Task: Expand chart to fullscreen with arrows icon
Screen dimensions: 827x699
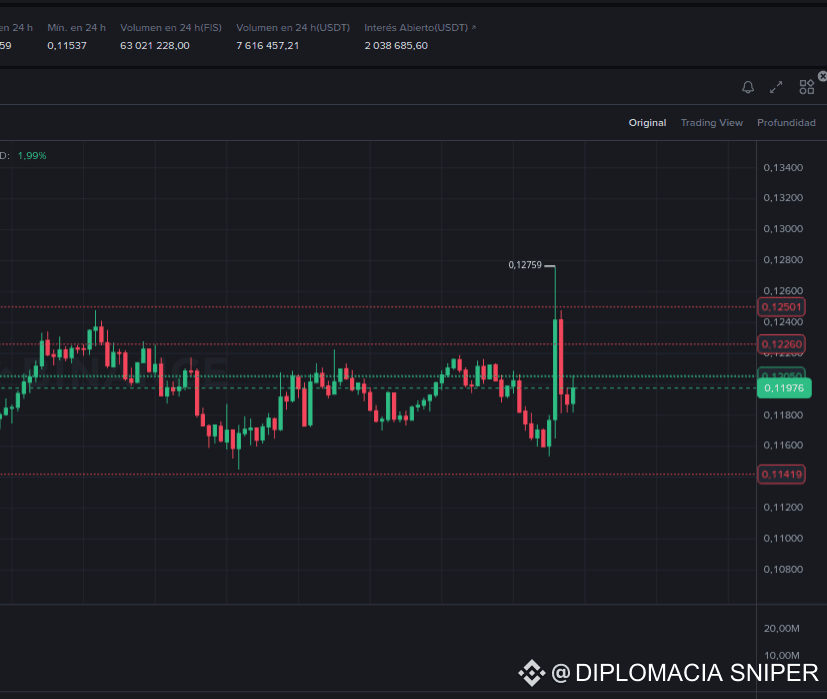Action: pos(776,87)
